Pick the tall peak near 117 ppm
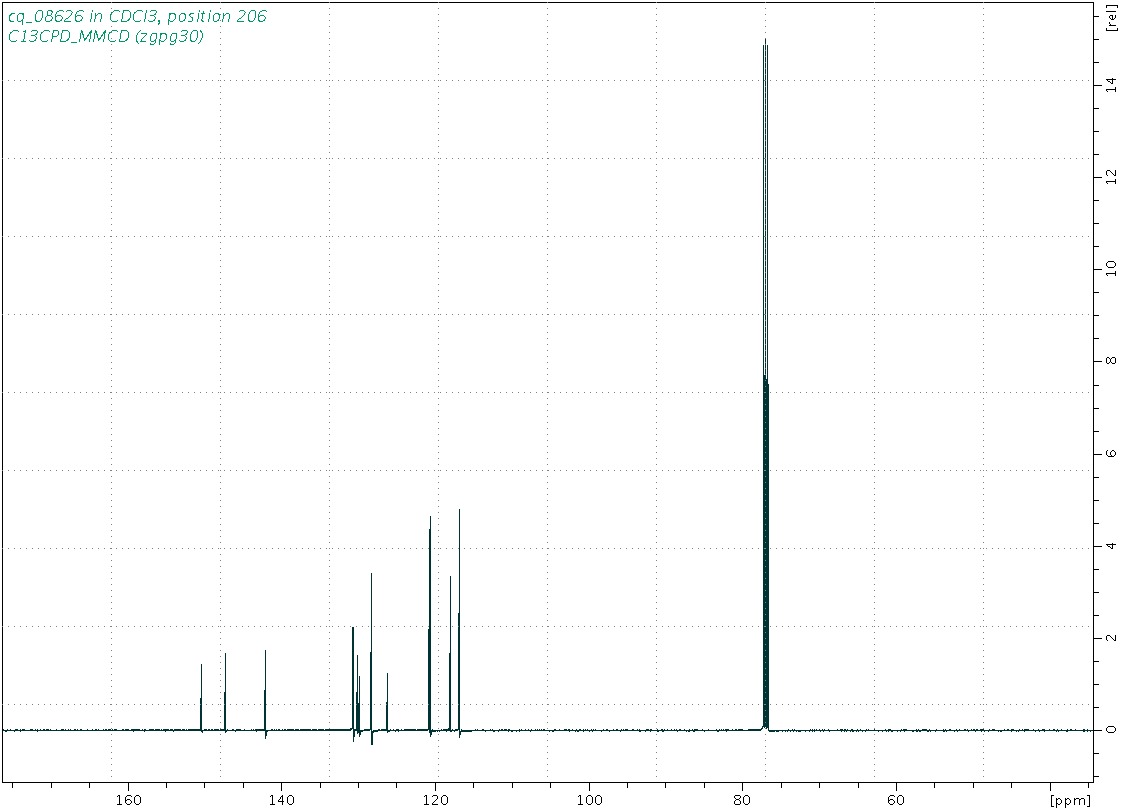 (x=459, y=622)
